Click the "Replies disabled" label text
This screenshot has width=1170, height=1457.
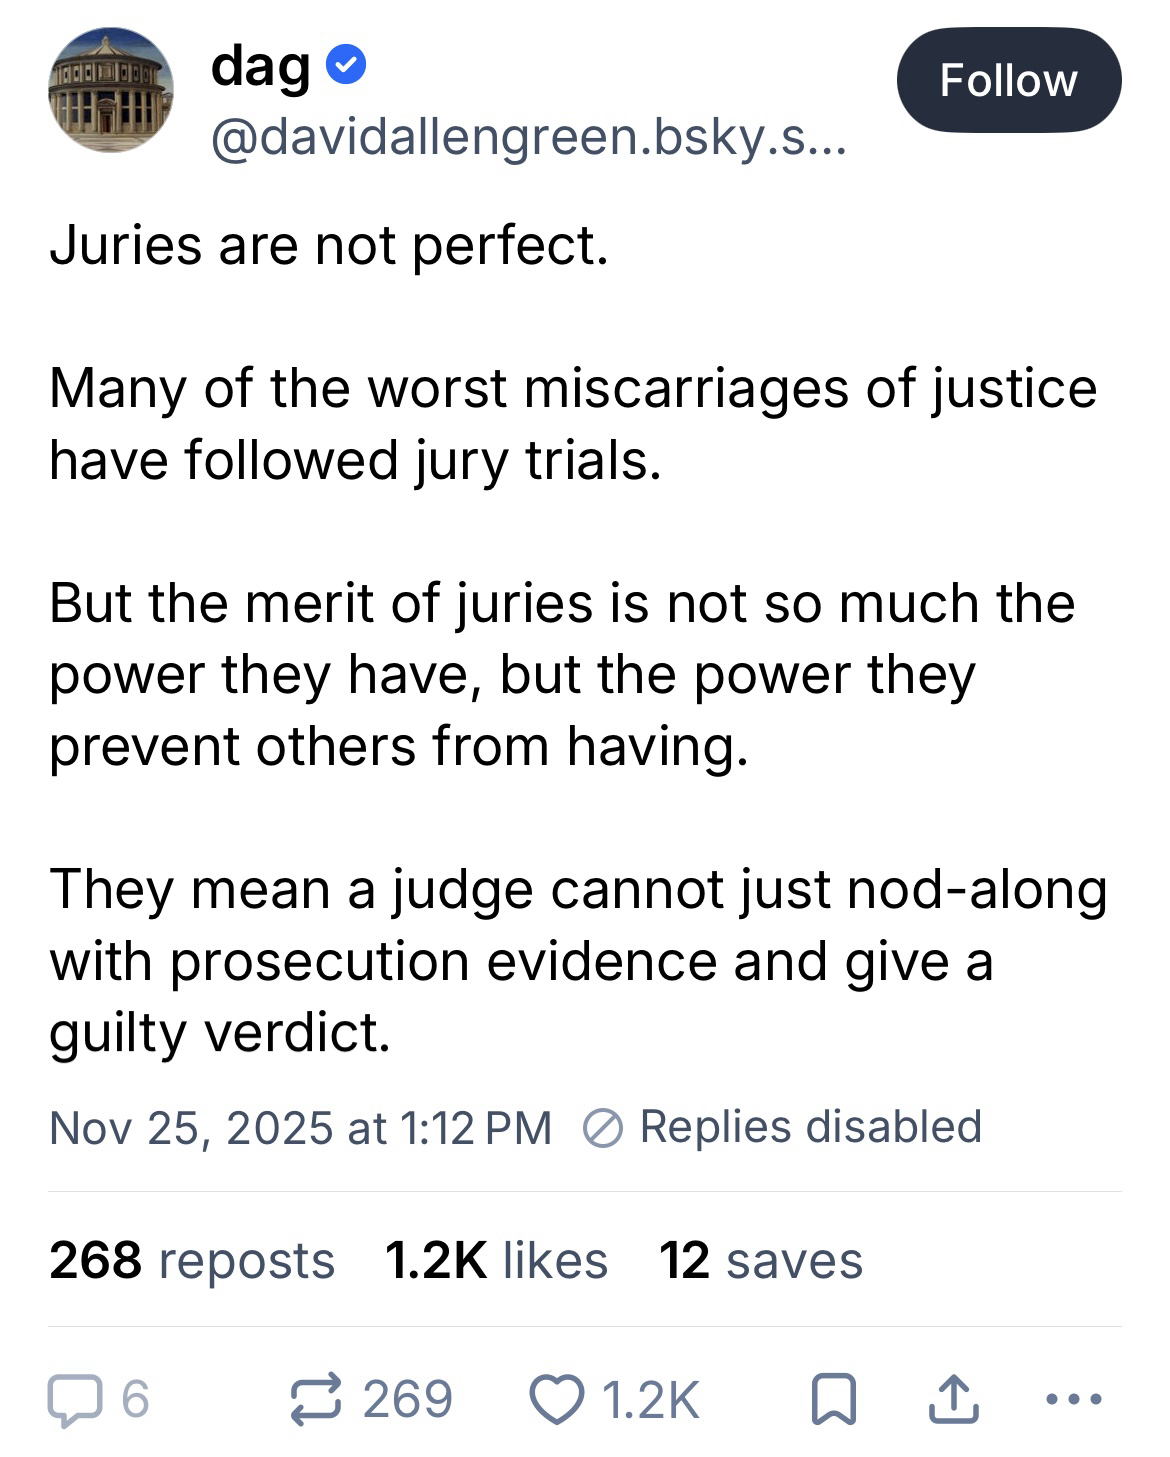tap(810, 1127)
